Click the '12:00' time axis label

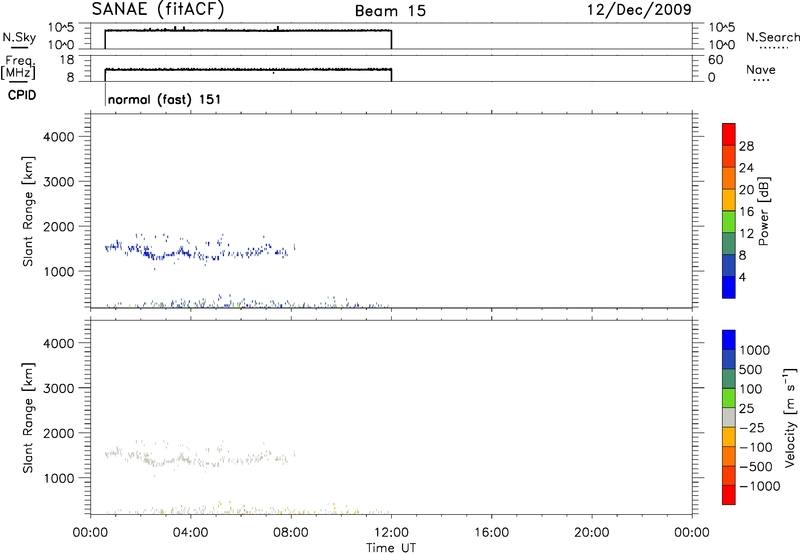[391, 533]
